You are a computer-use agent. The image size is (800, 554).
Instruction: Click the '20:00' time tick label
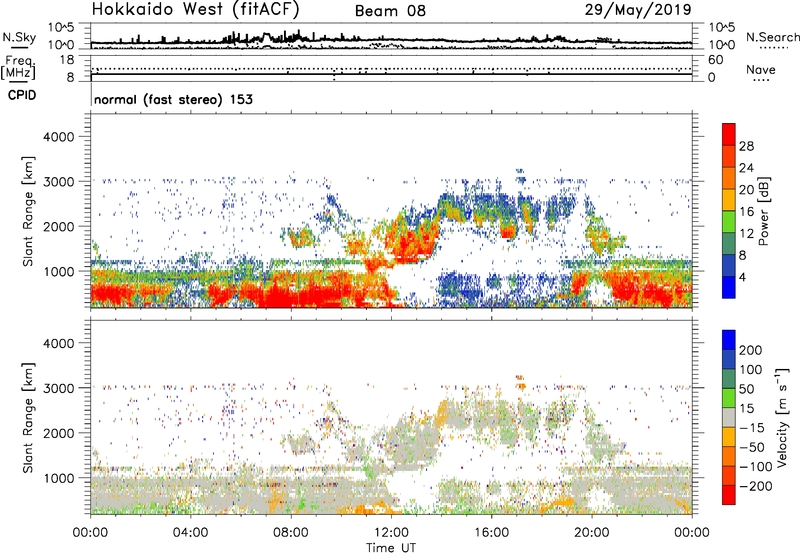[591, 533]
